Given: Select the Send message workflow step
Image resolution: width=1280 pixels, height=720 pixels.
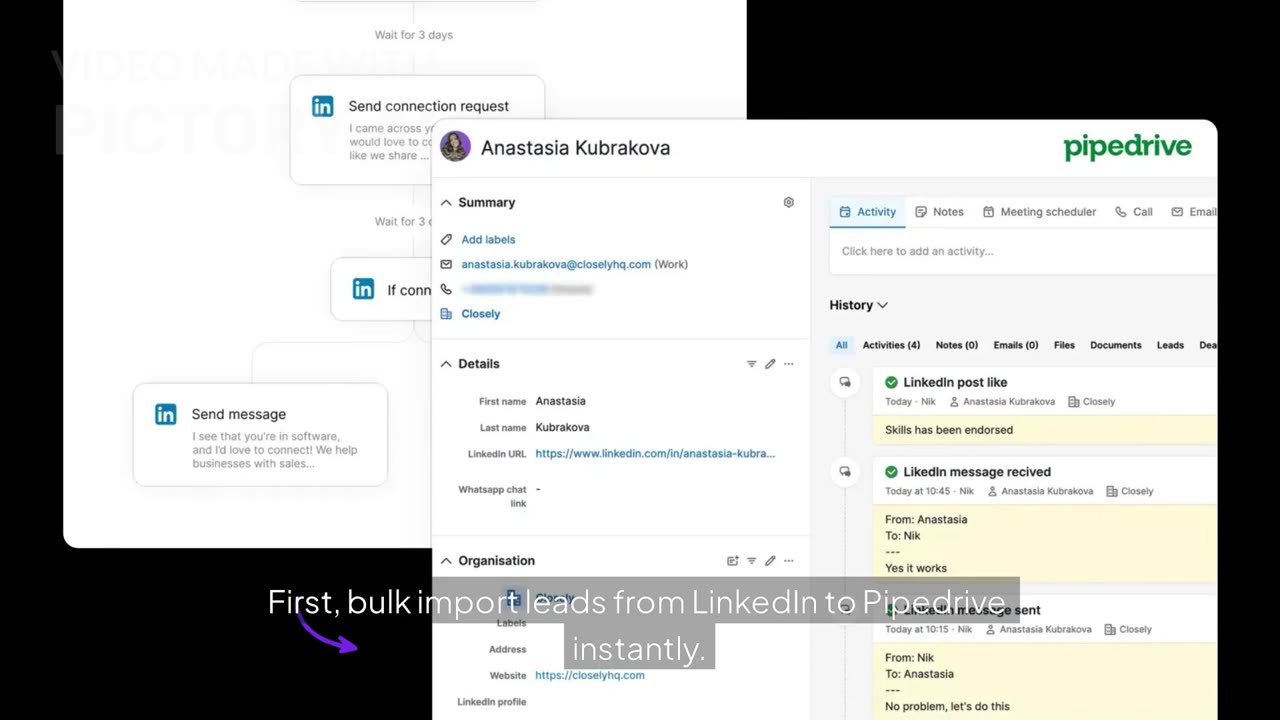Looking at the screenshot, I should tap(260, 435).
